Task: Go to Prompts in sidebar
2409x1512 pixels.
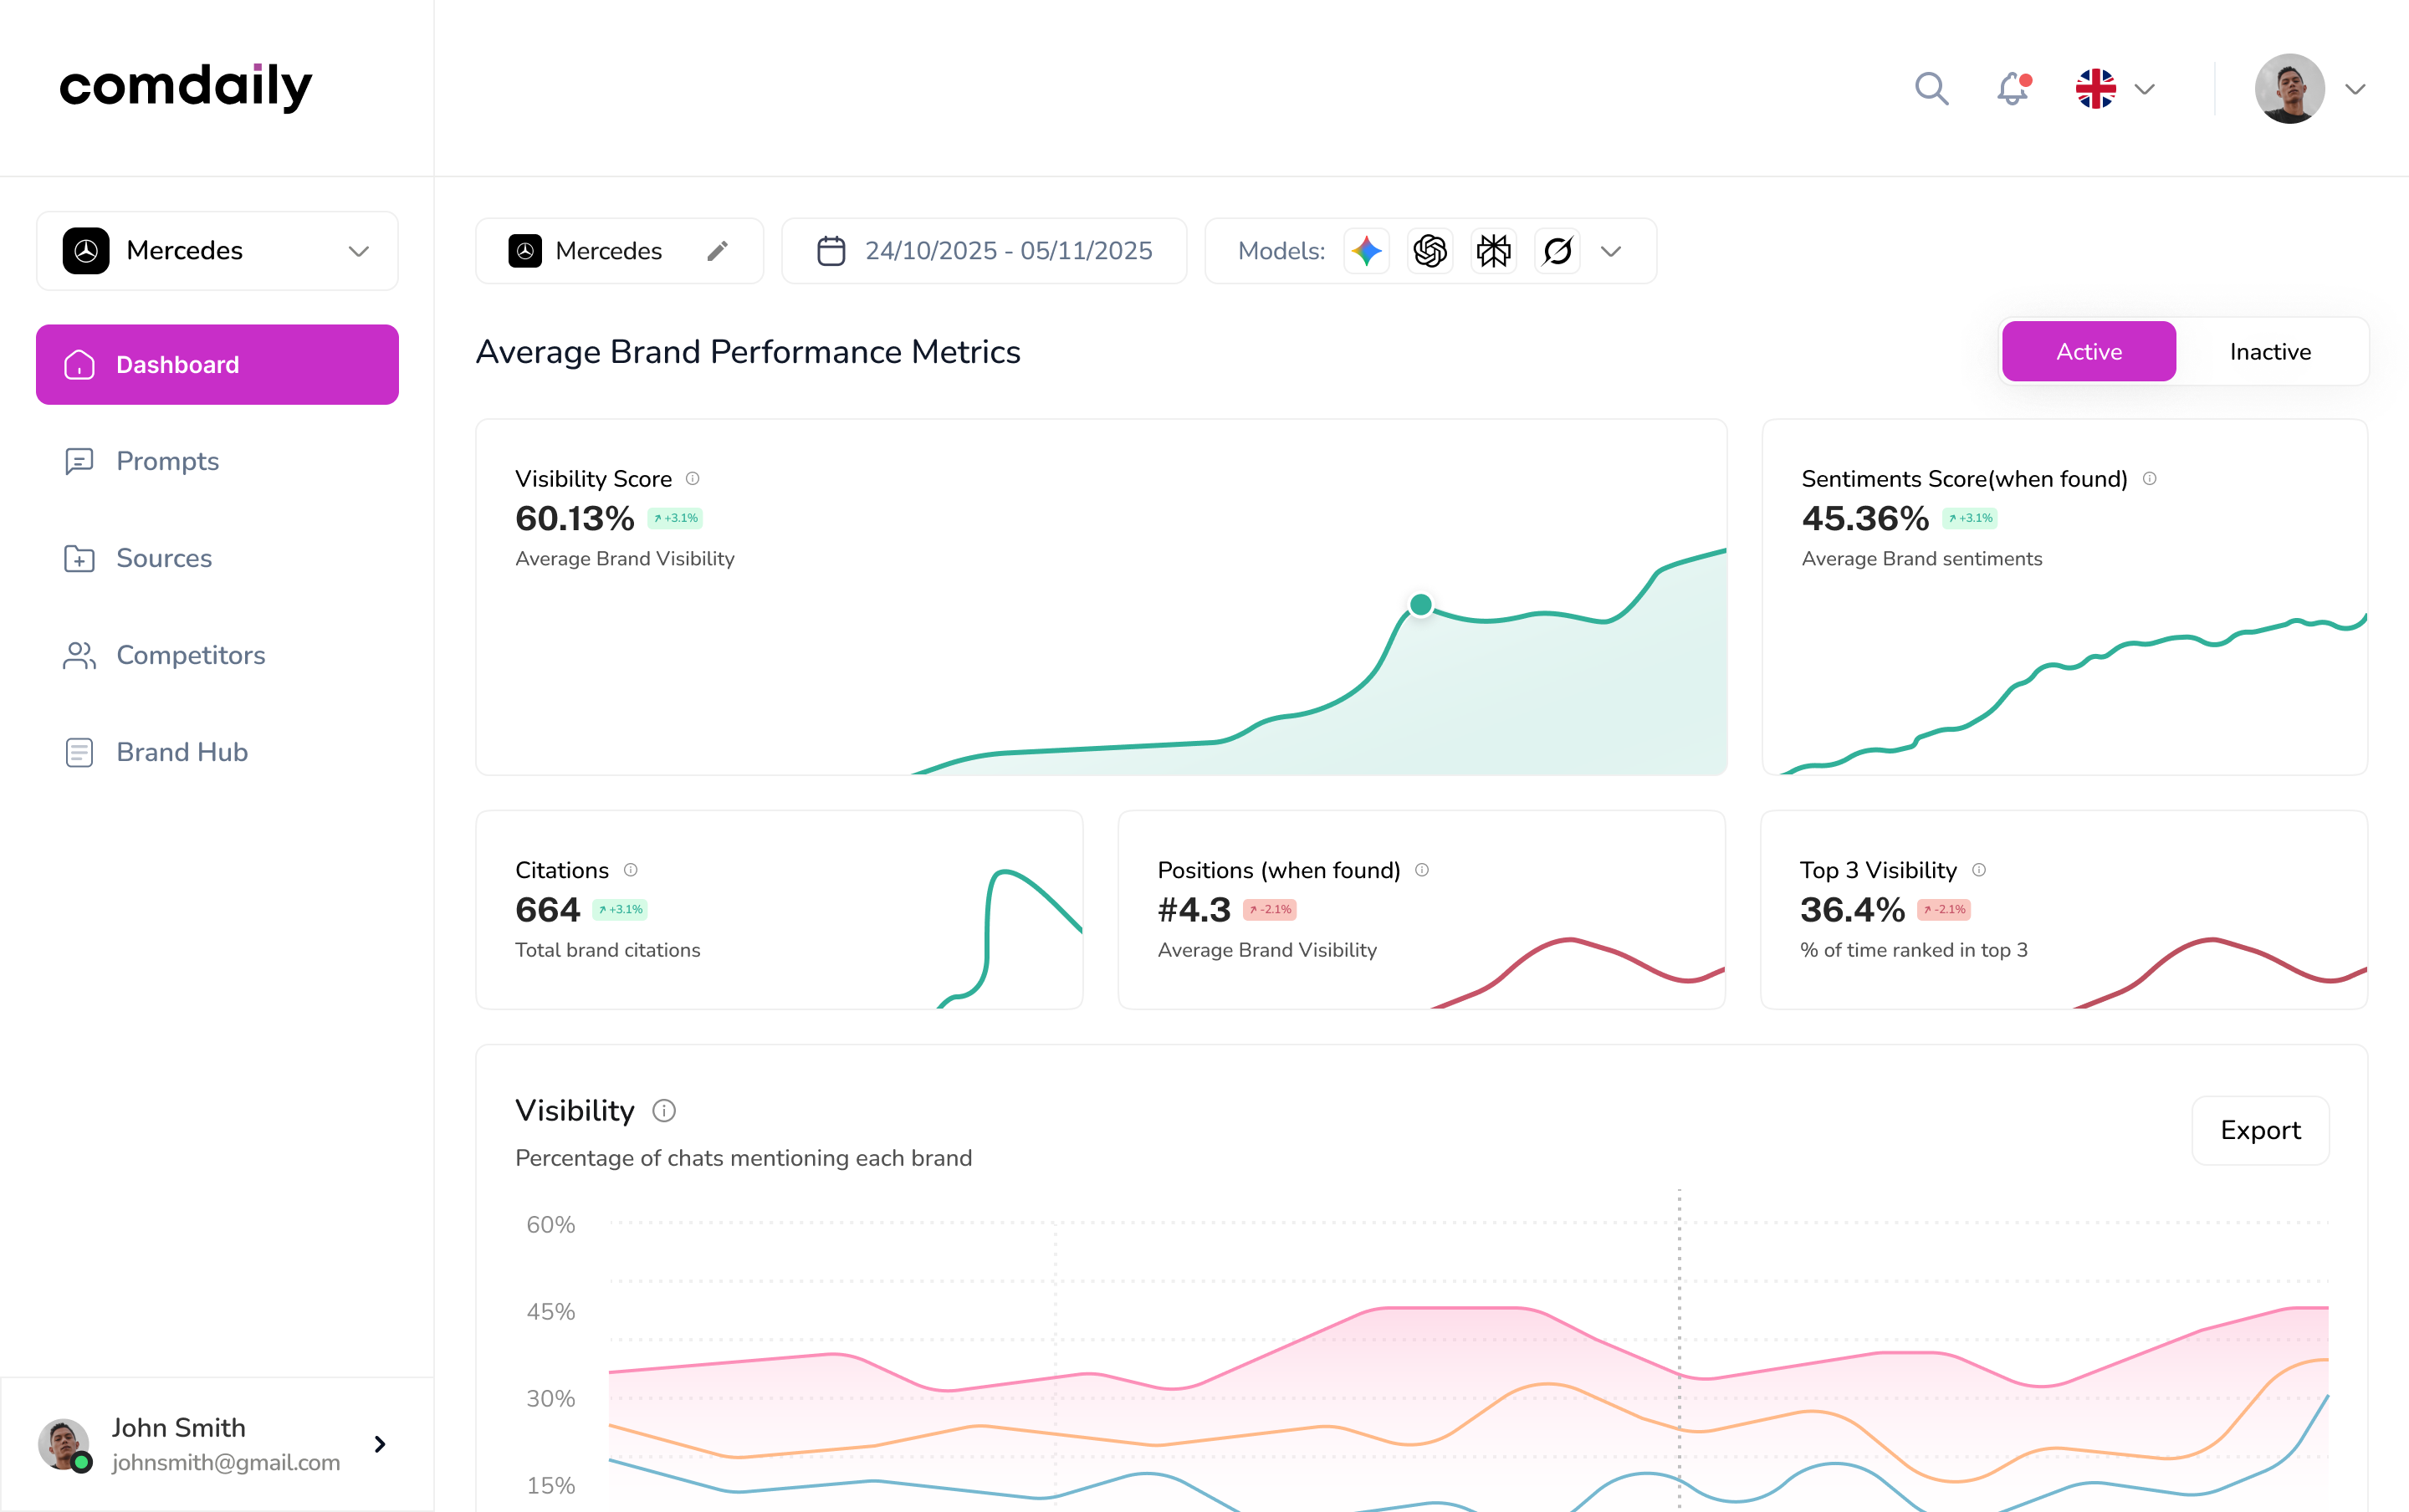Action: [167, 461]
